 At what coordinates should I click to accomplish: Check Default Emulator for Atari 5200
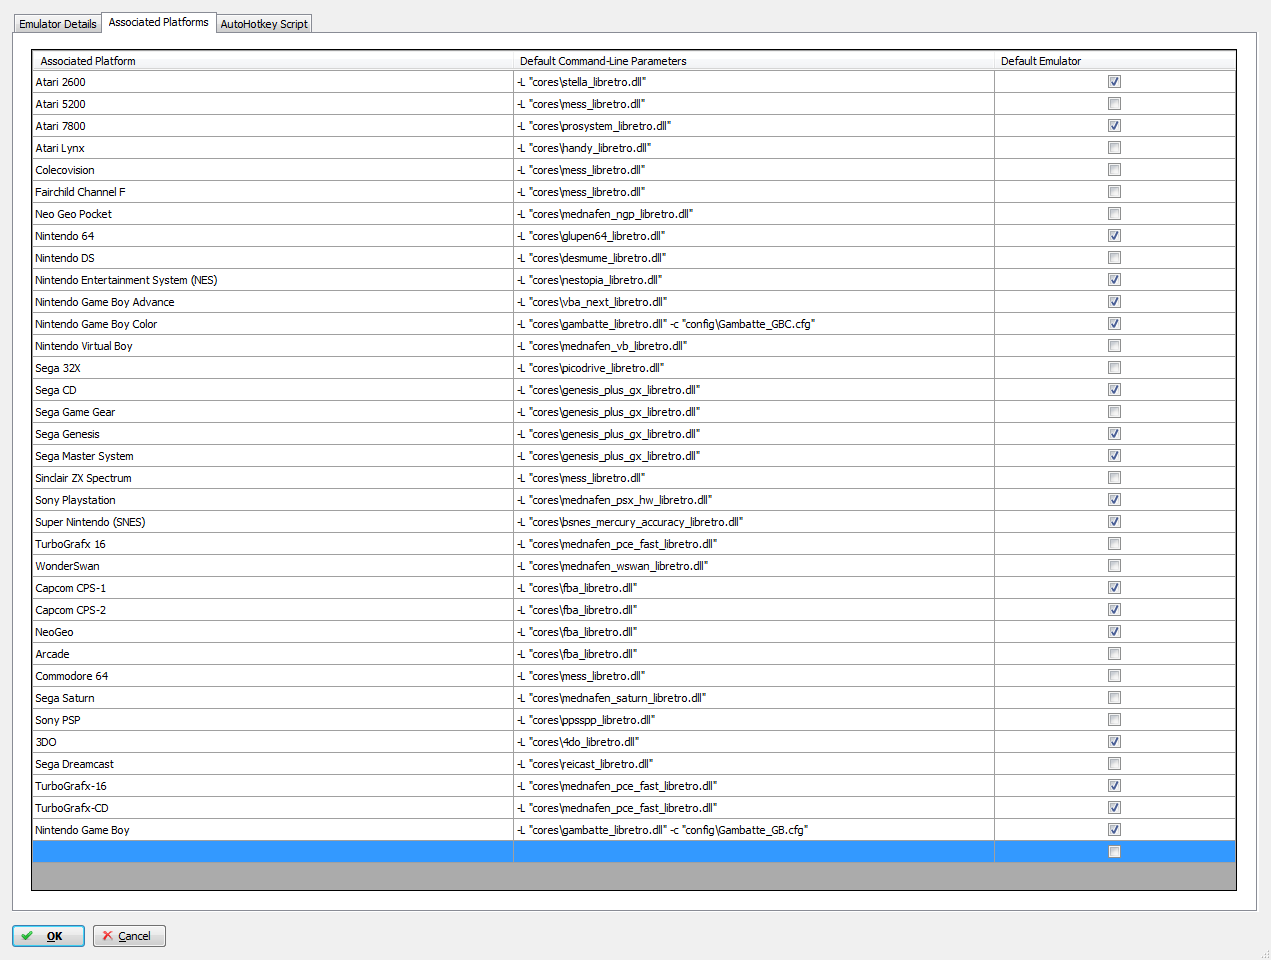(x=1114, y=104)
